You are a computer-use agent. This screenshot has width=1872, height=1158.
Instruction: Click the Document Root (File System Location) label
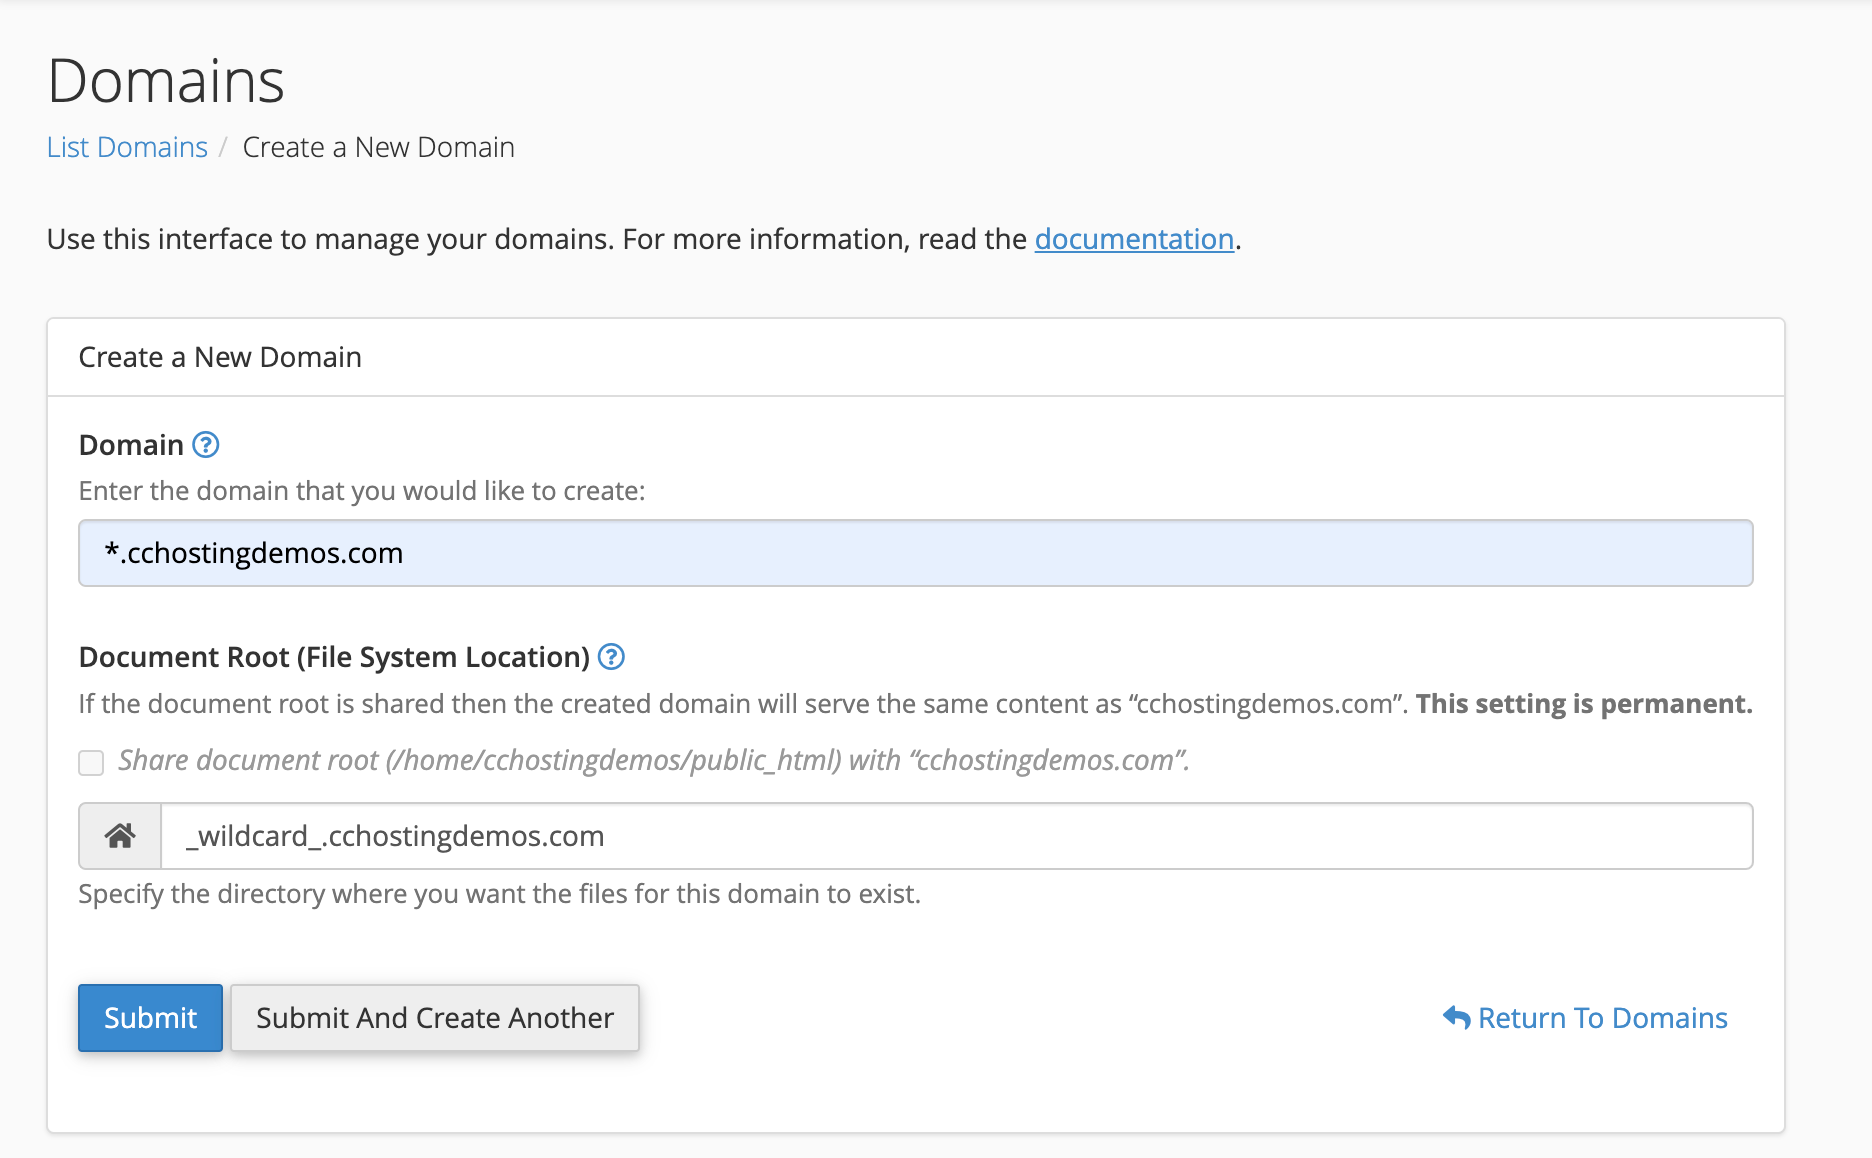tap(334, 657)
